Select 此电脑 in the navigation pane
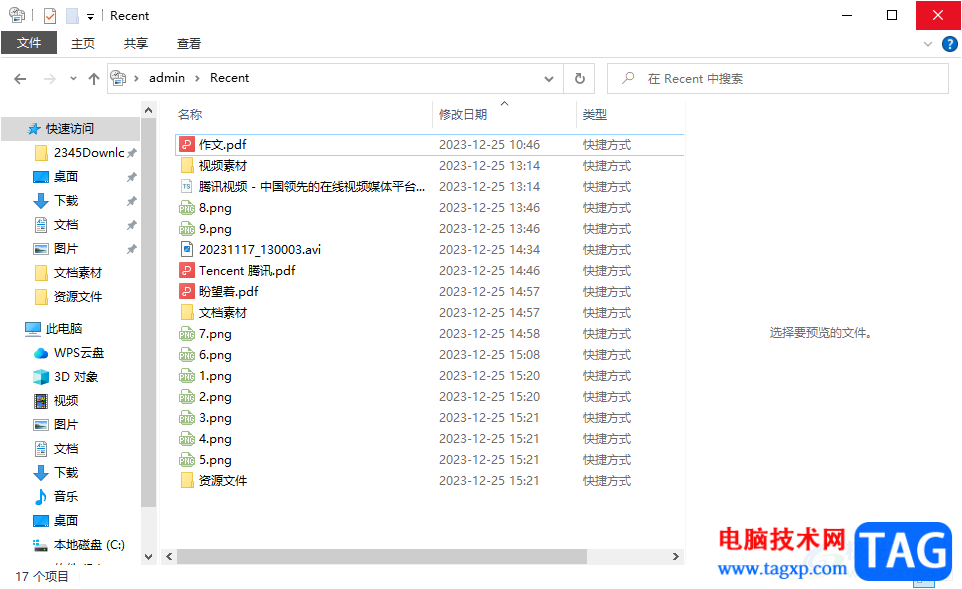 [x=64, y=328]
